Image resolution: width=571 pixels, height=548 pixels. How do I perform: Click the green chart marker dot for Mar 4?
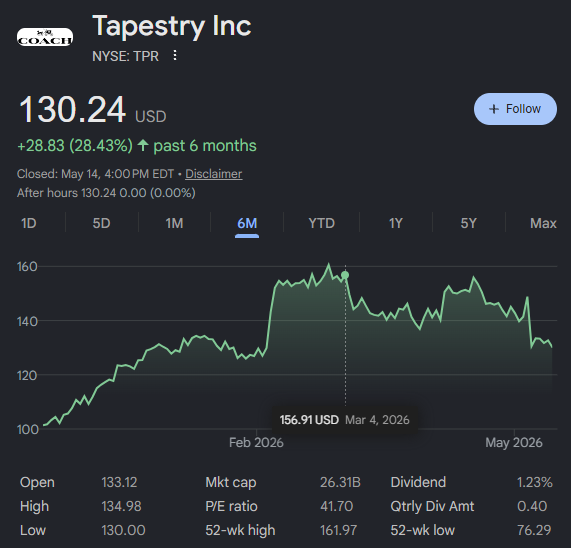345,275
